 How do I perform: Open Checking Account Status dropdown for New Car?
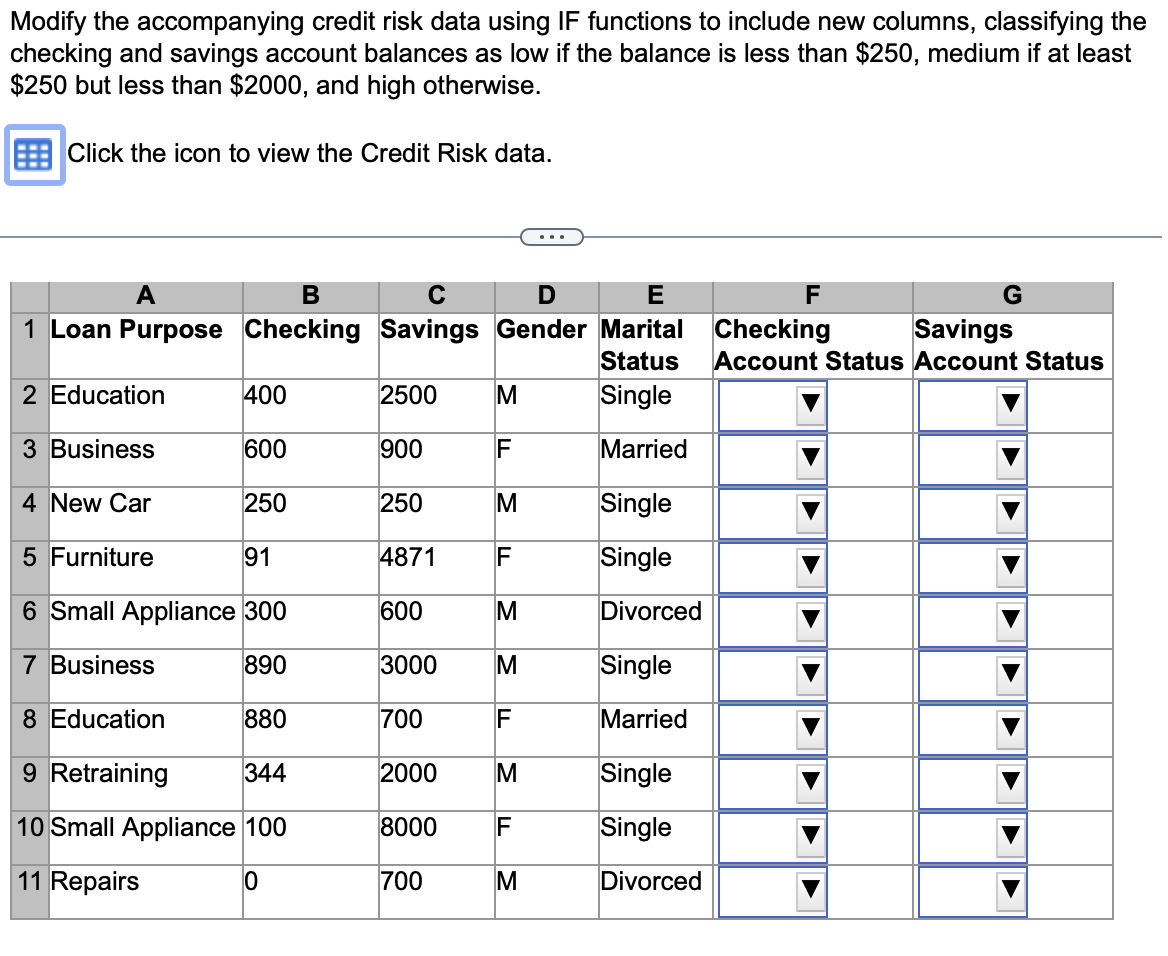(x=810, y=513)
